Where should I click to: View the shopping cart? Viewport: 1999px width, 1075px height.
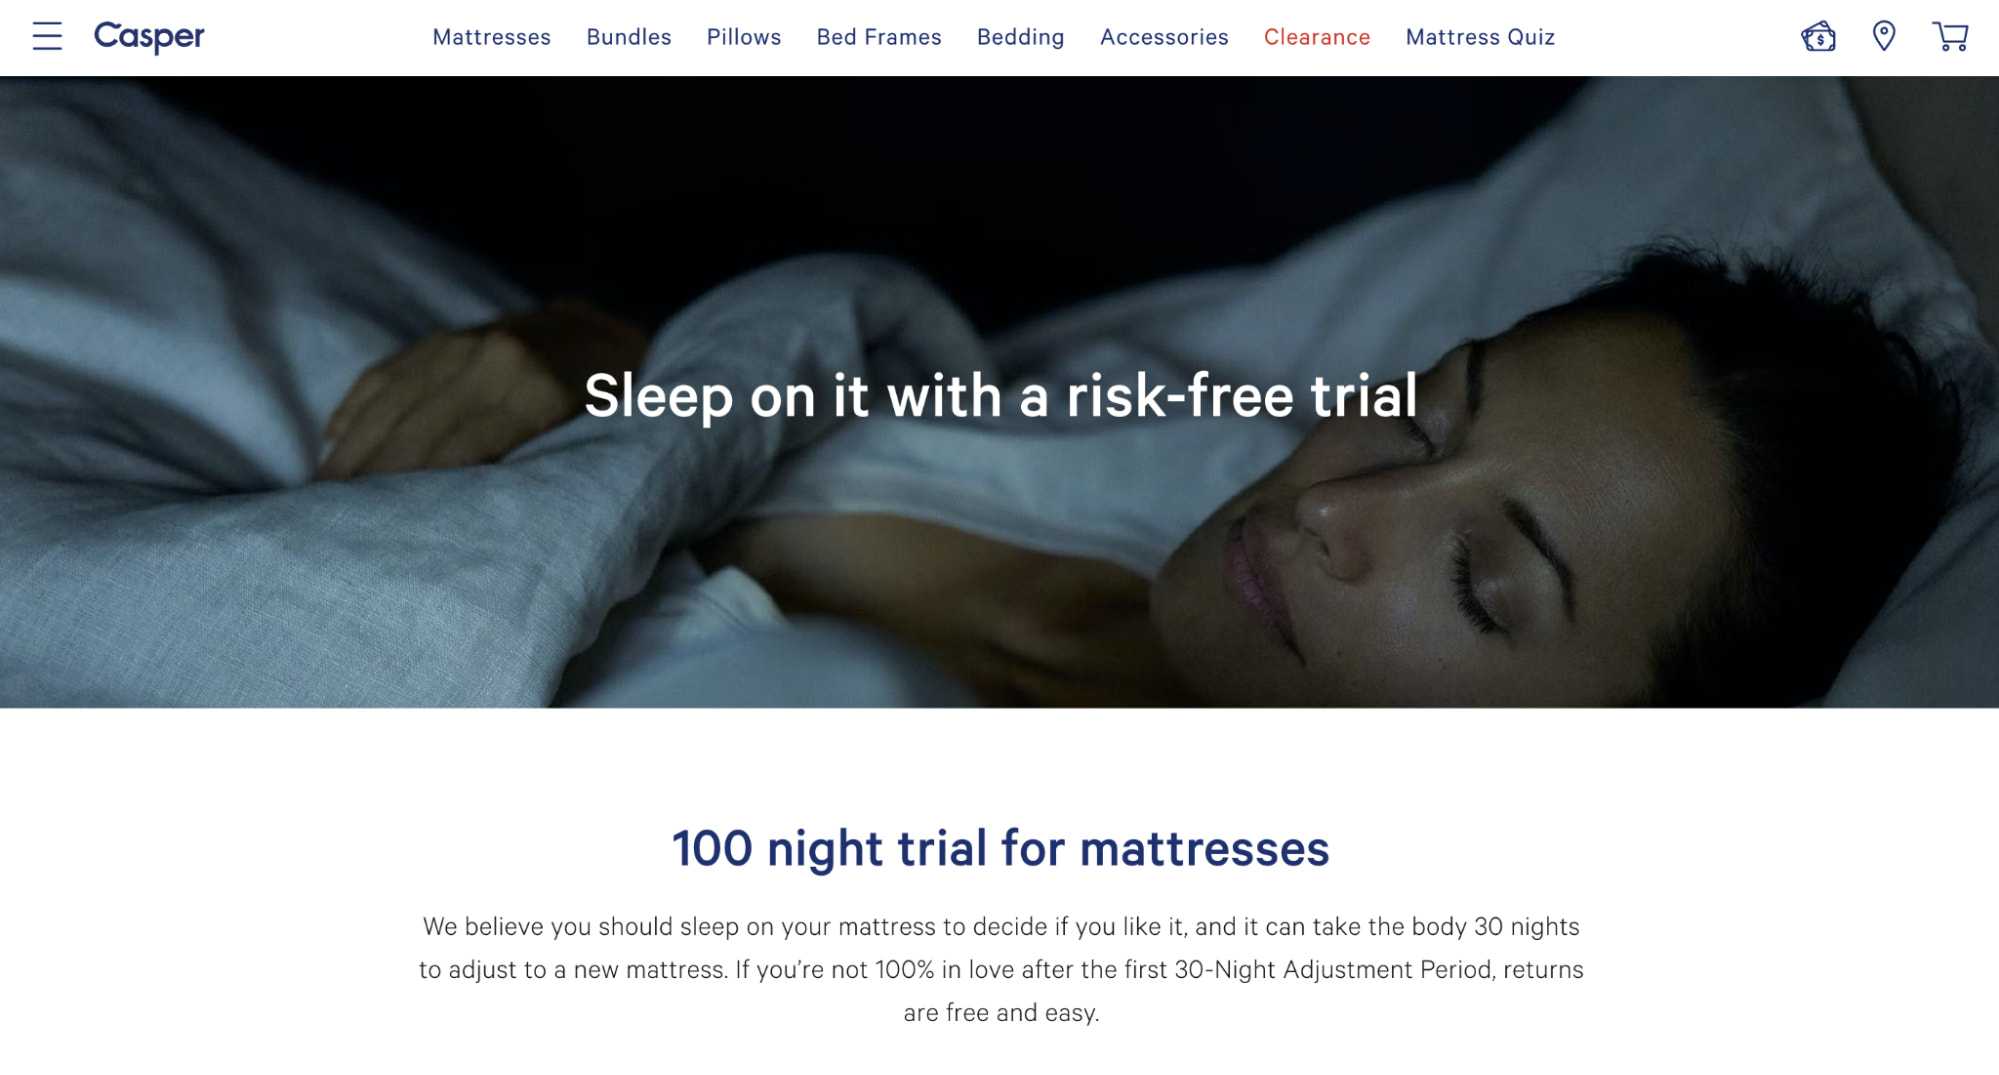1950,37
